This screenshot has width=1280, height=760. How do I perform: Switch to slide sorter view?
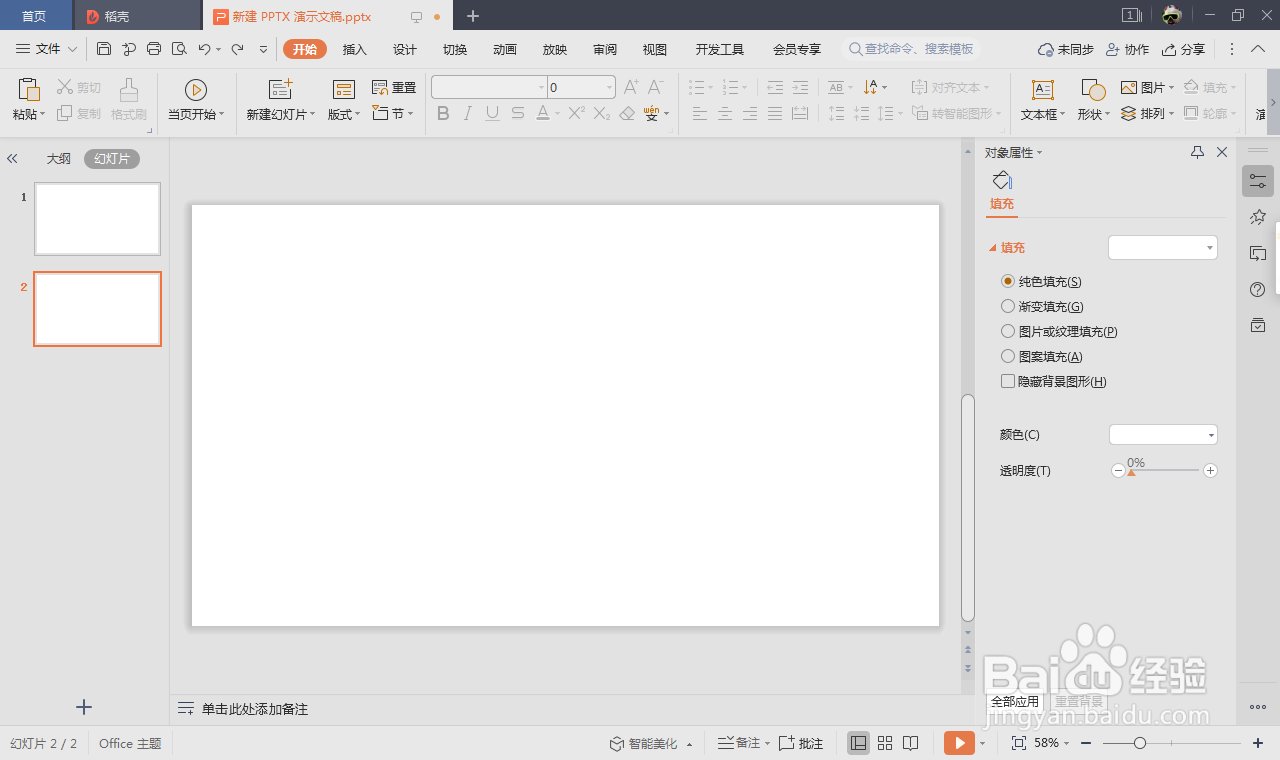pyautogui.click(x=885, y=743)
